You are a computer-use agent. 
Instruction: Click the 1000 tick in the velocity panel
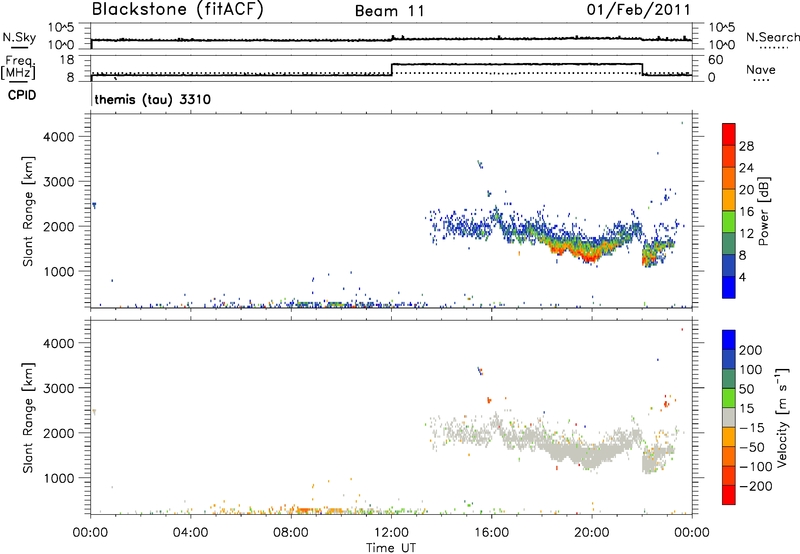[58, 478]
